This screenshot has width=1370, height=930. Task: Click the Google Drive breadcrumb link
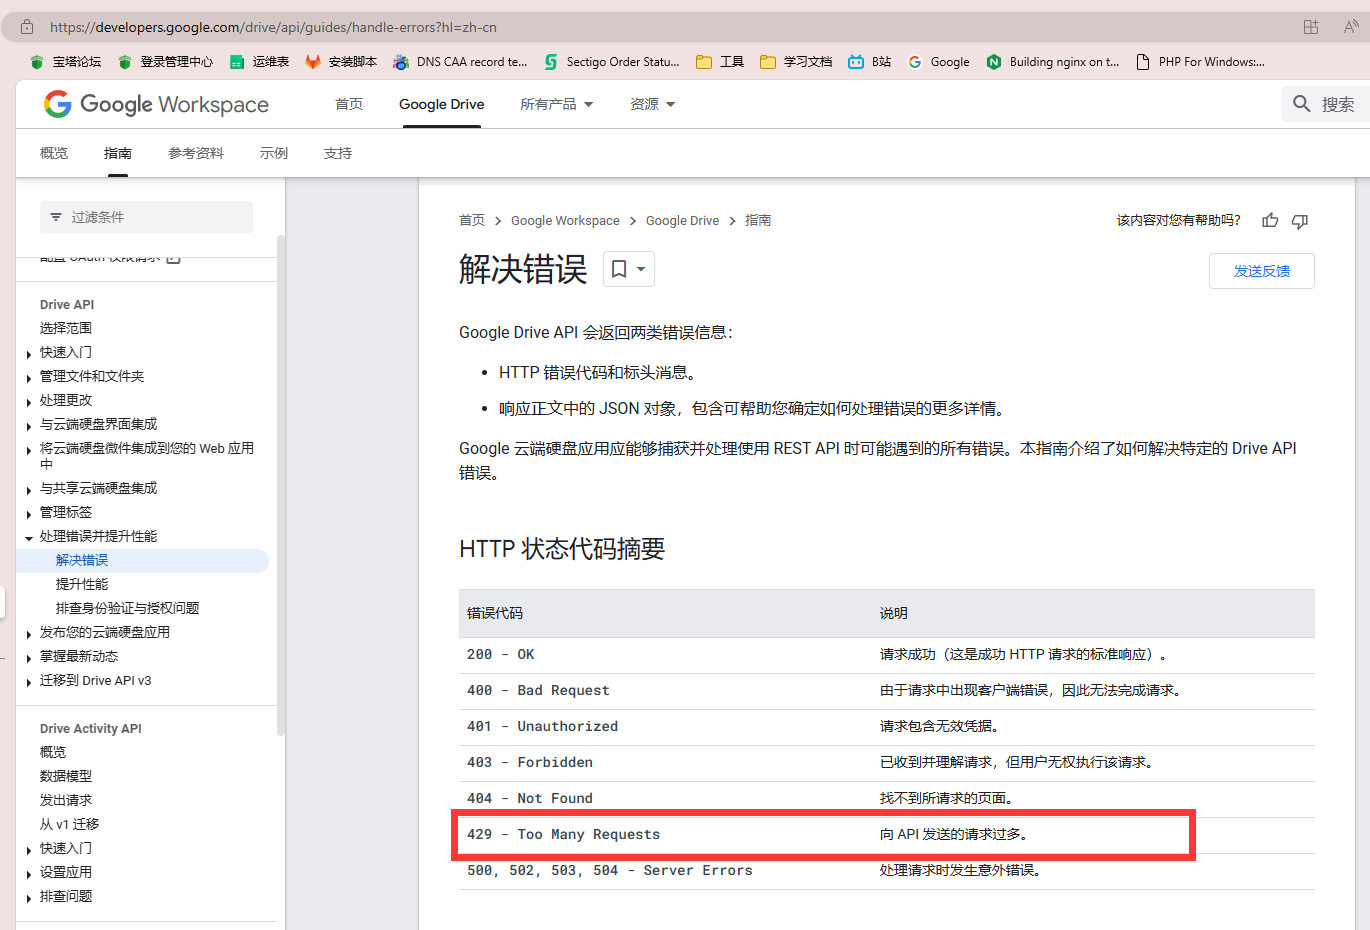[682, 220]
